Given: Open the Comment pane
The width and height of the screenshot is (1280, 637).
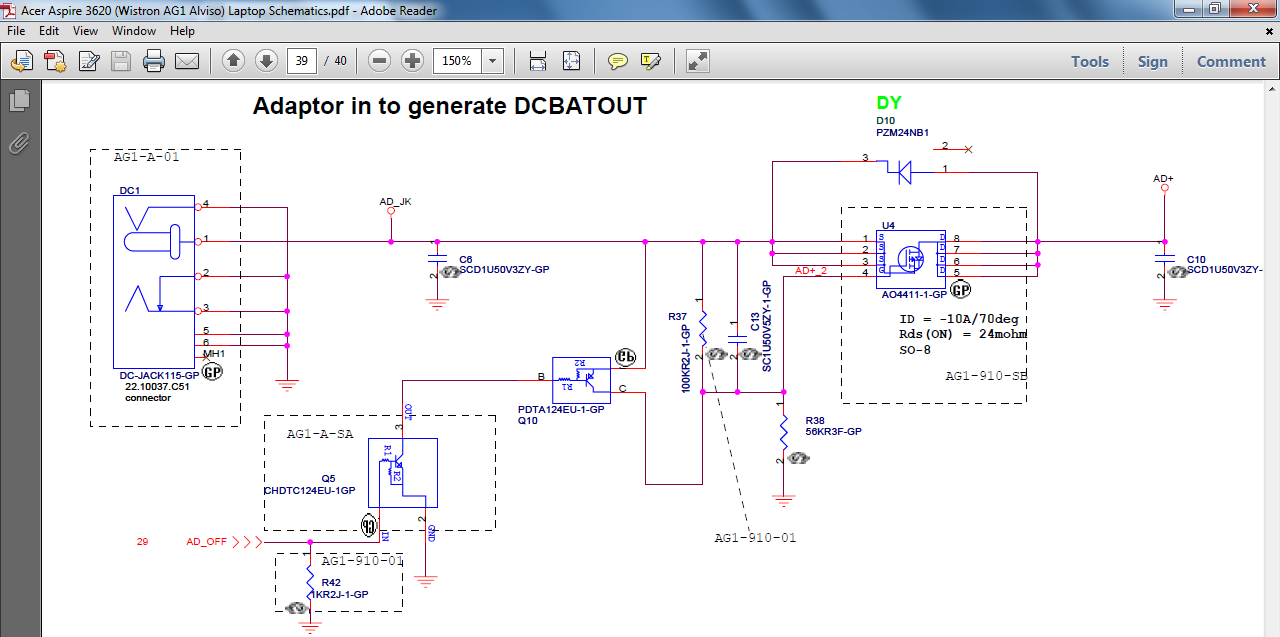Looking at the screenshot, I should pos(1231,61).
